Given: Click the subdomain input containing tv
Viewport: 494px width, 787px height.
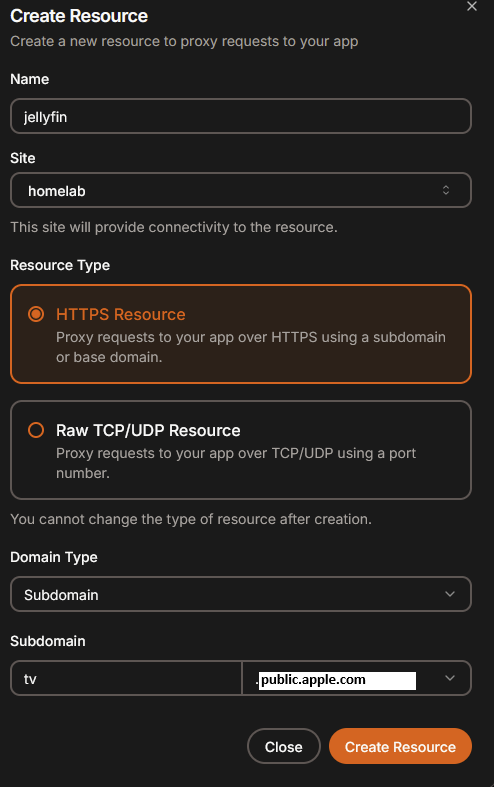Looking at the screenshot, I should [126, 678].
